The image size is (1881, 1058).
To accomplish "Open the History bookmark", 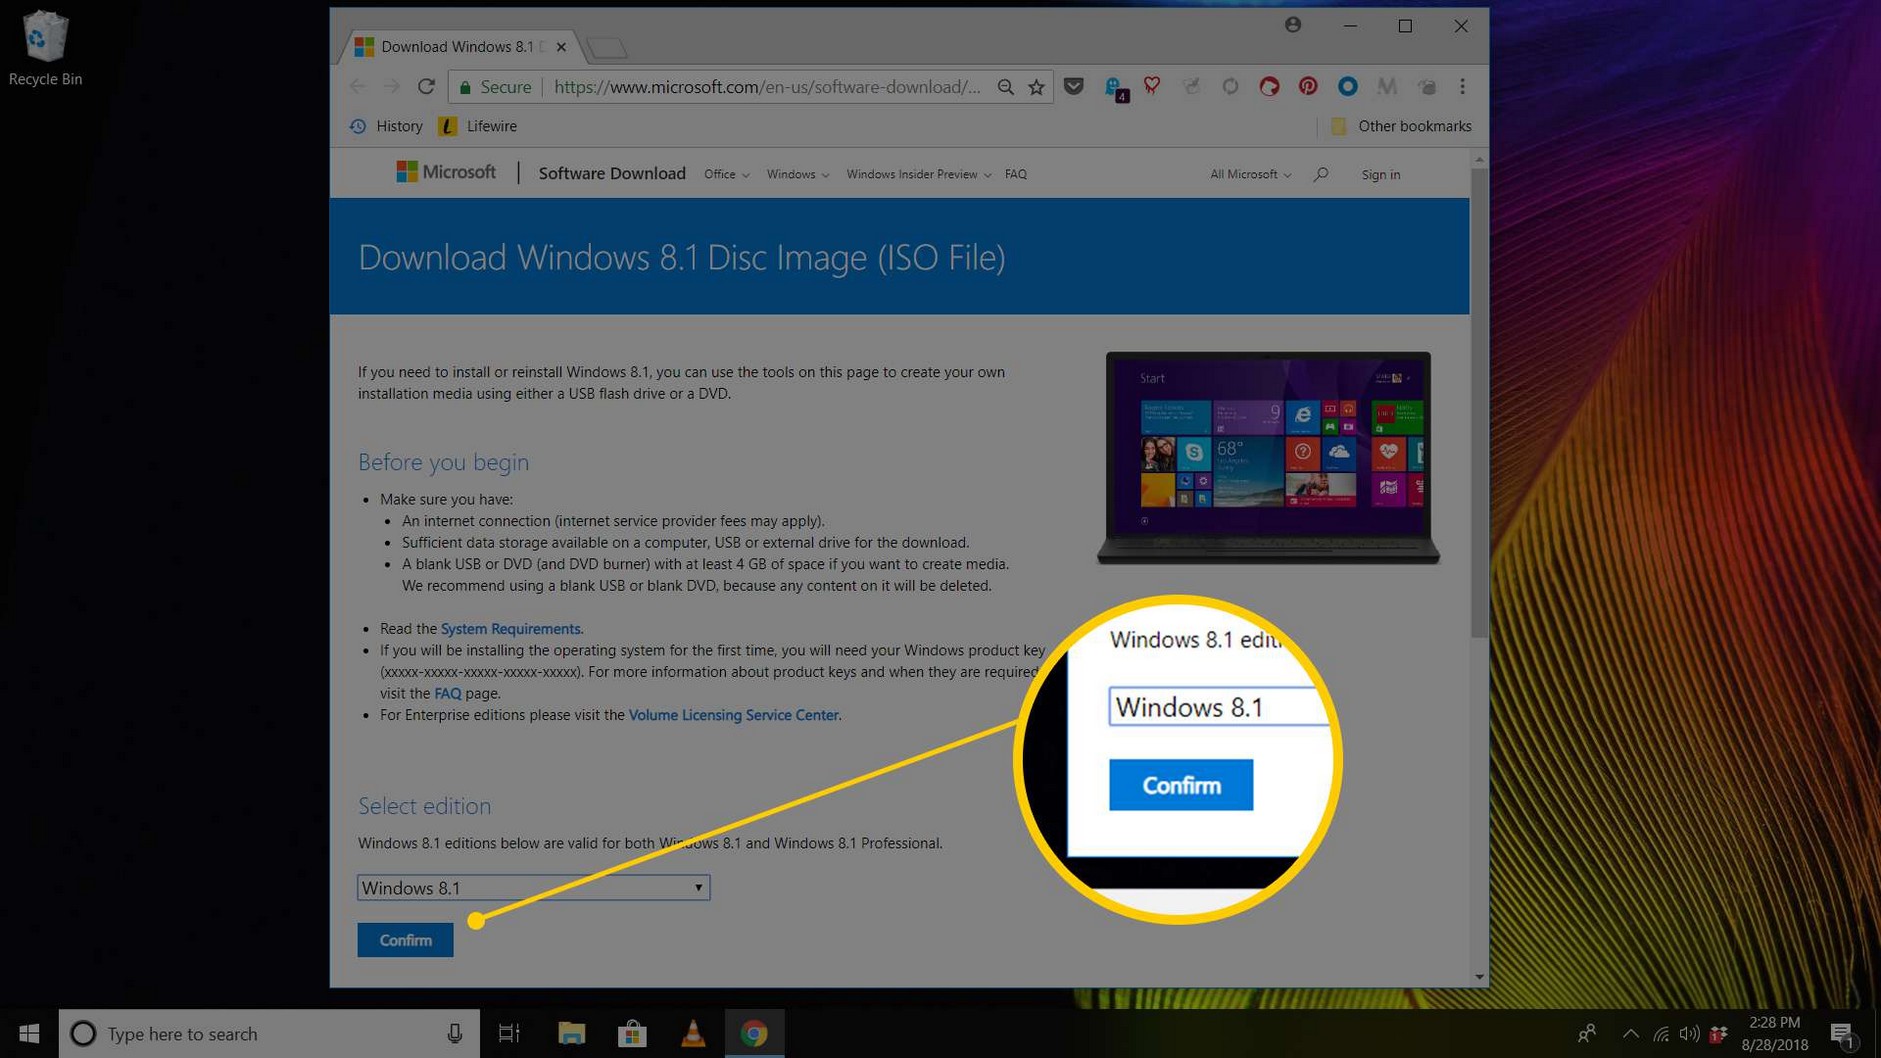I will pyautogui.click(x=386, y=126).
